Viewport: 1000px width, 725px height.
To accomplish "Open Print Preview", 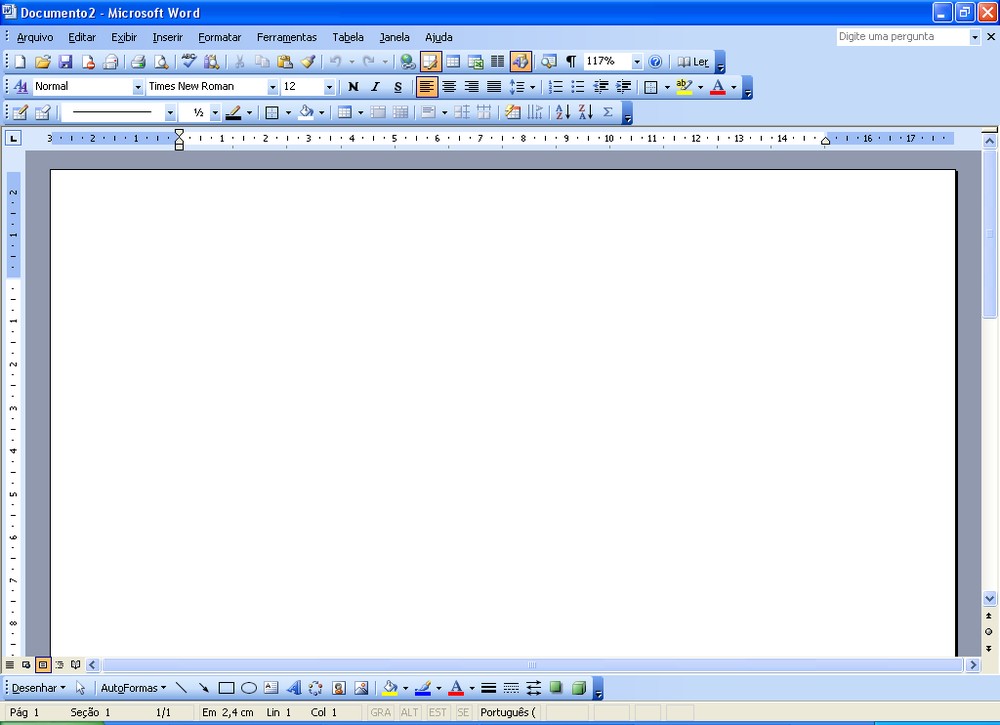I will coord(160,61).
